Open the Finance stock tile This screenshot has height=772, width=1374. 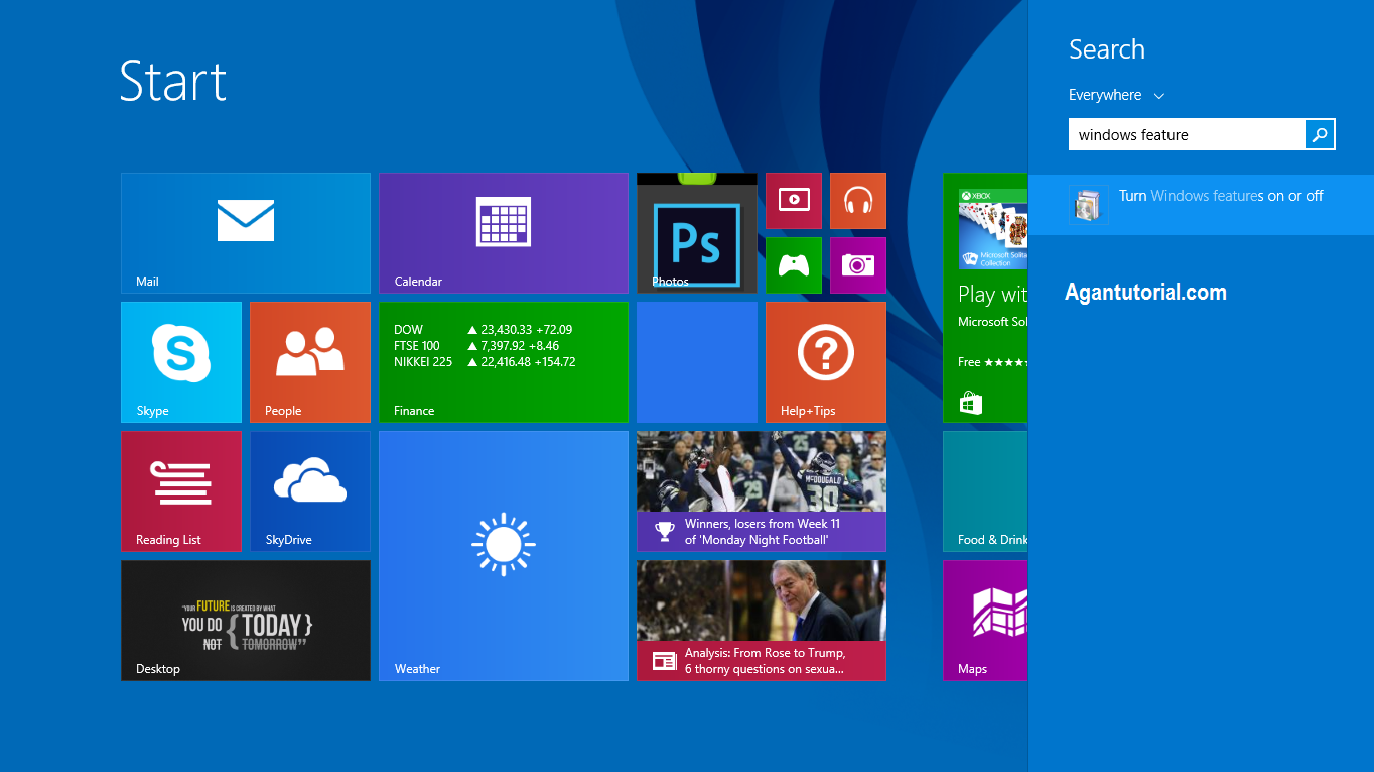[504, 362]
